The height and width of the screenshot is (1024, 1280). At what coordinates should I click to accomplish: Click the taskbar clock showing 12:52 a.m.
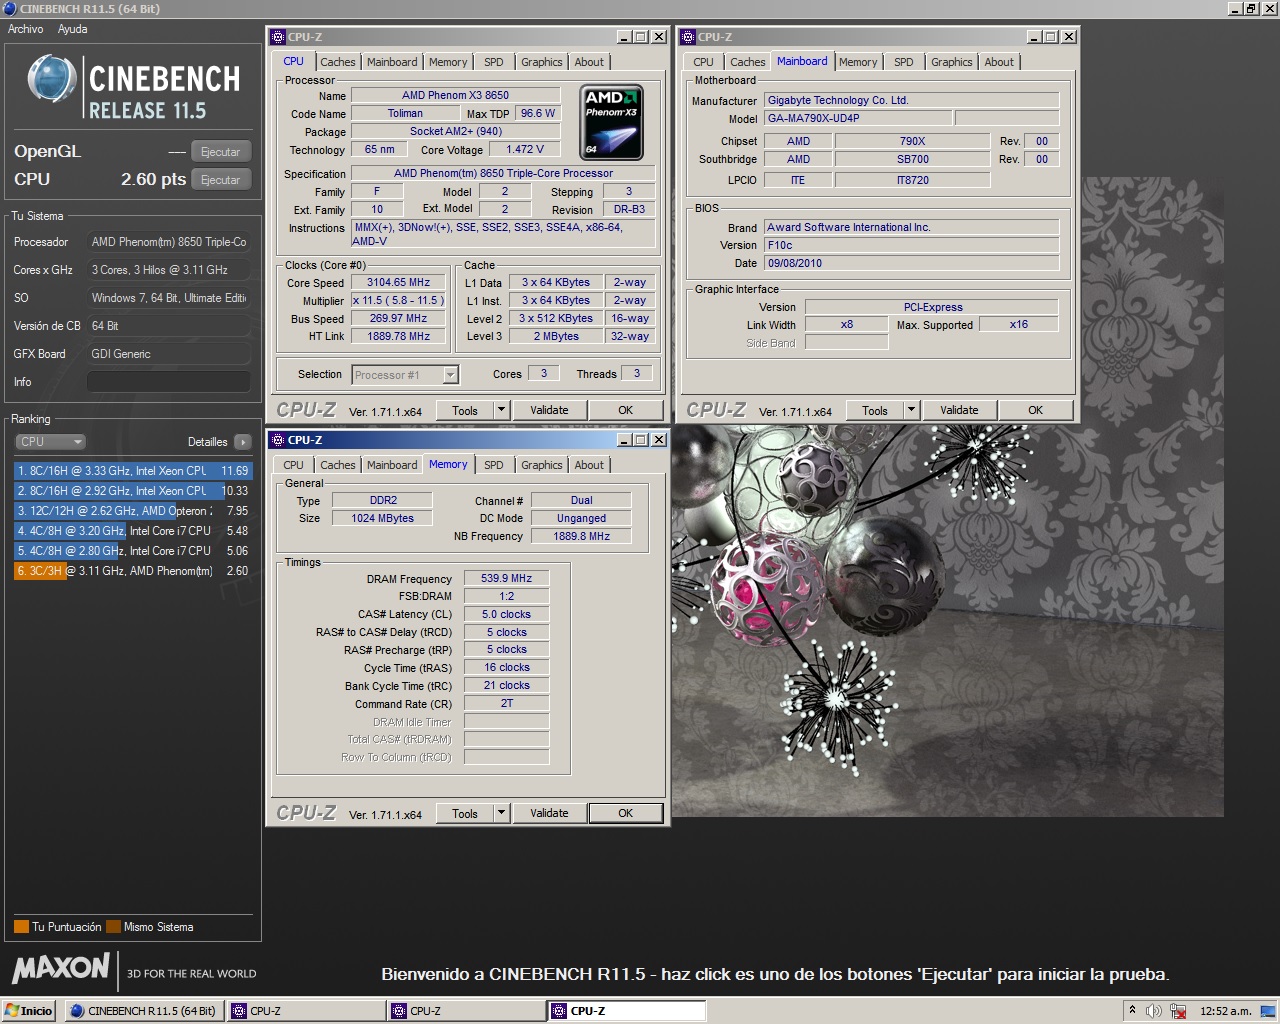[1225, 1011]
